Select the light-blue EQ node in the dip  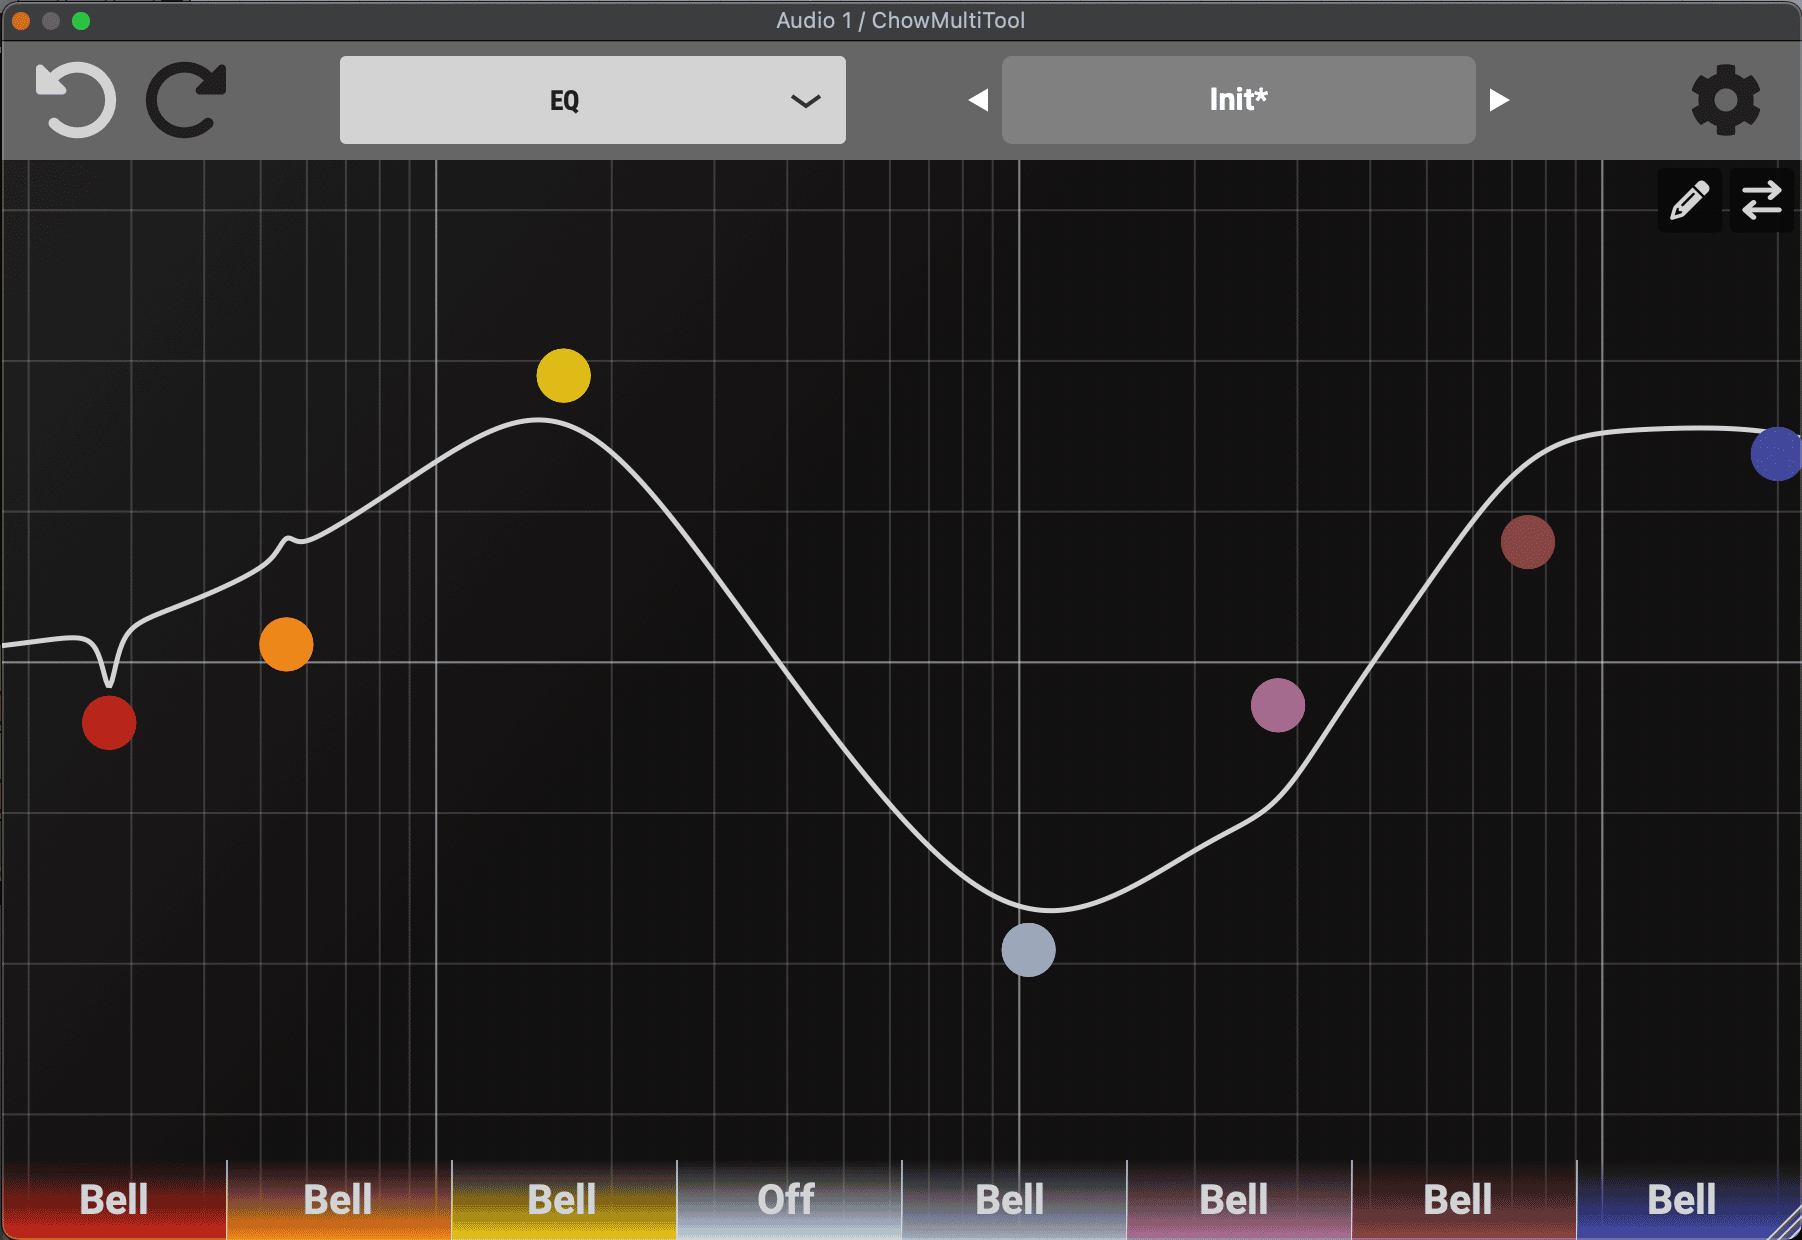(1028, 950)
